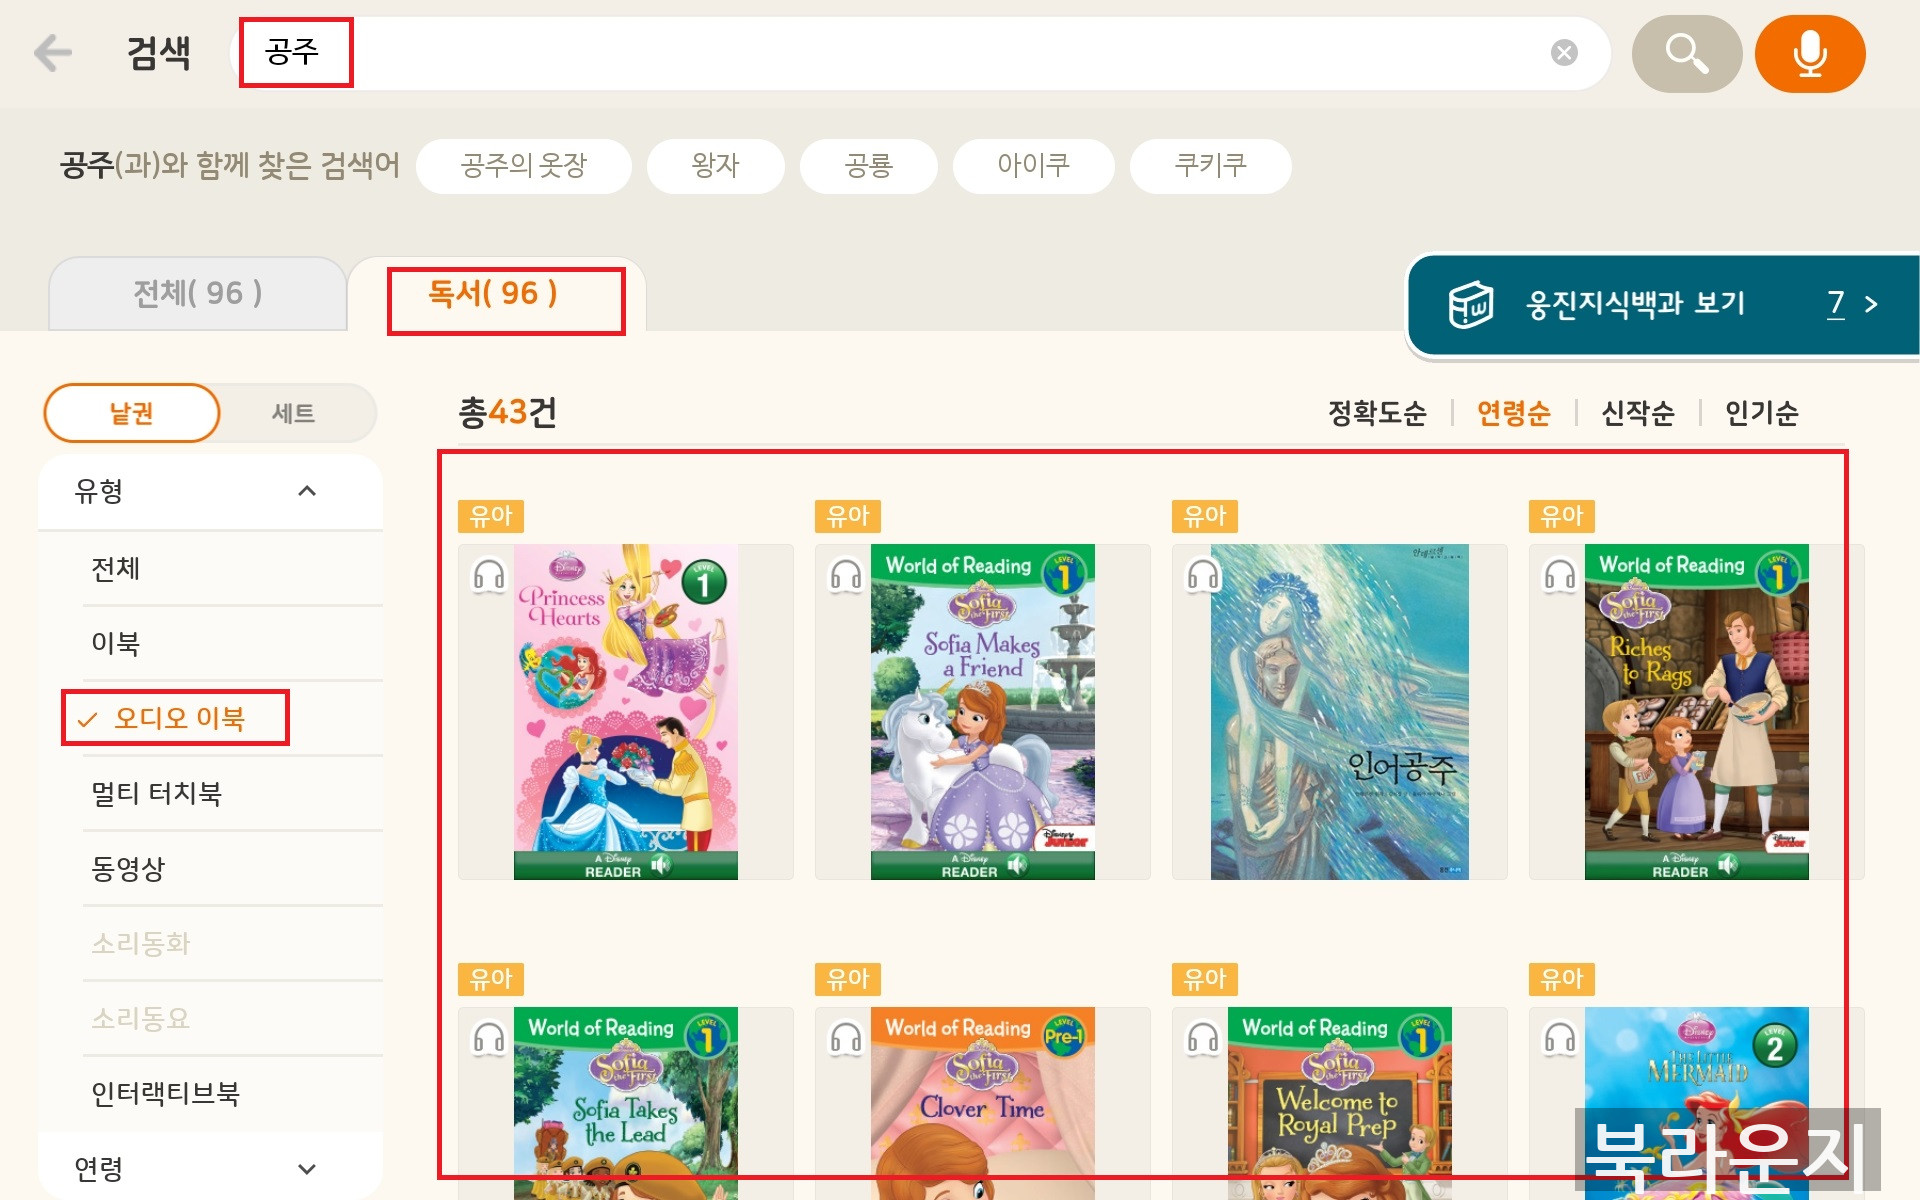Select the 낱권 toggle option
This screenshot has width=1920, height=1200.
click(132, 413)
